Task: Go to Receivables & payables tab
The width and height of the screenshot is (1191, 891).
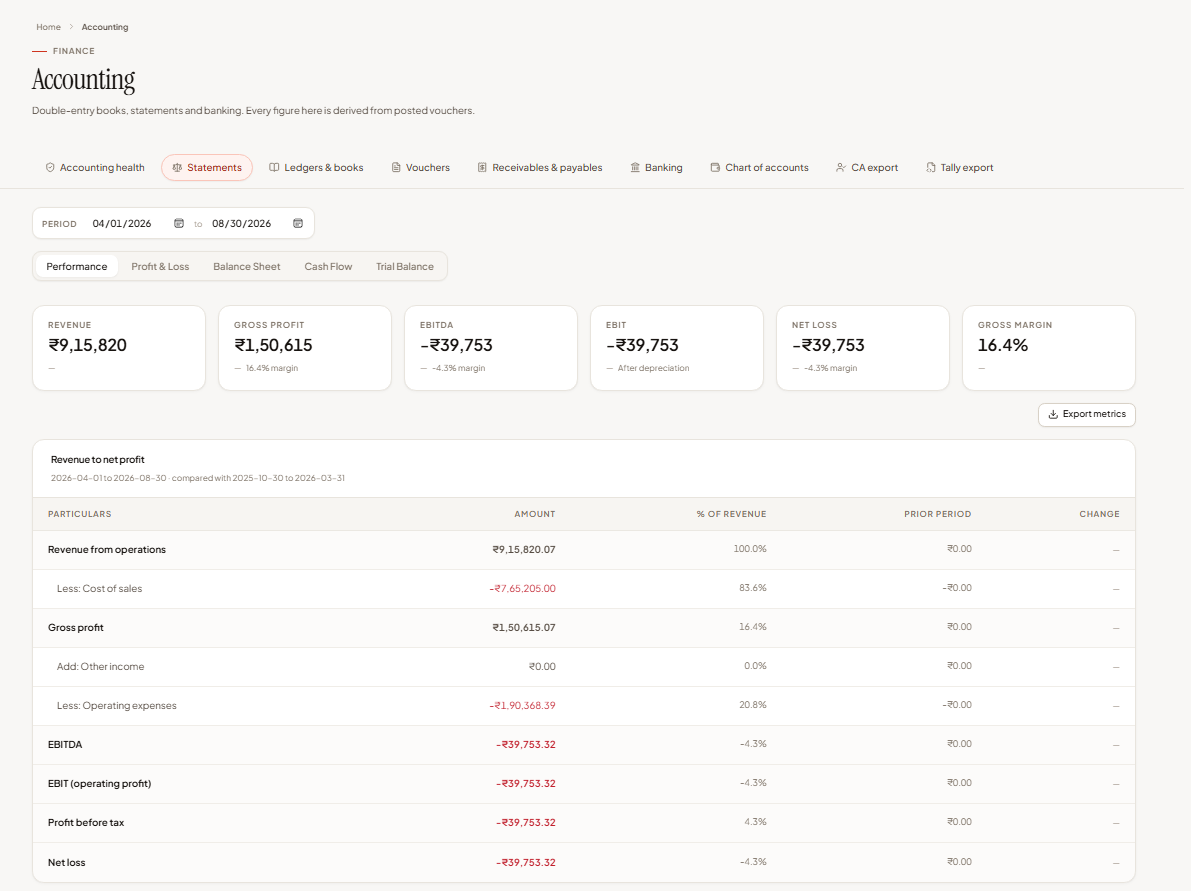Action: pos(540,167)
